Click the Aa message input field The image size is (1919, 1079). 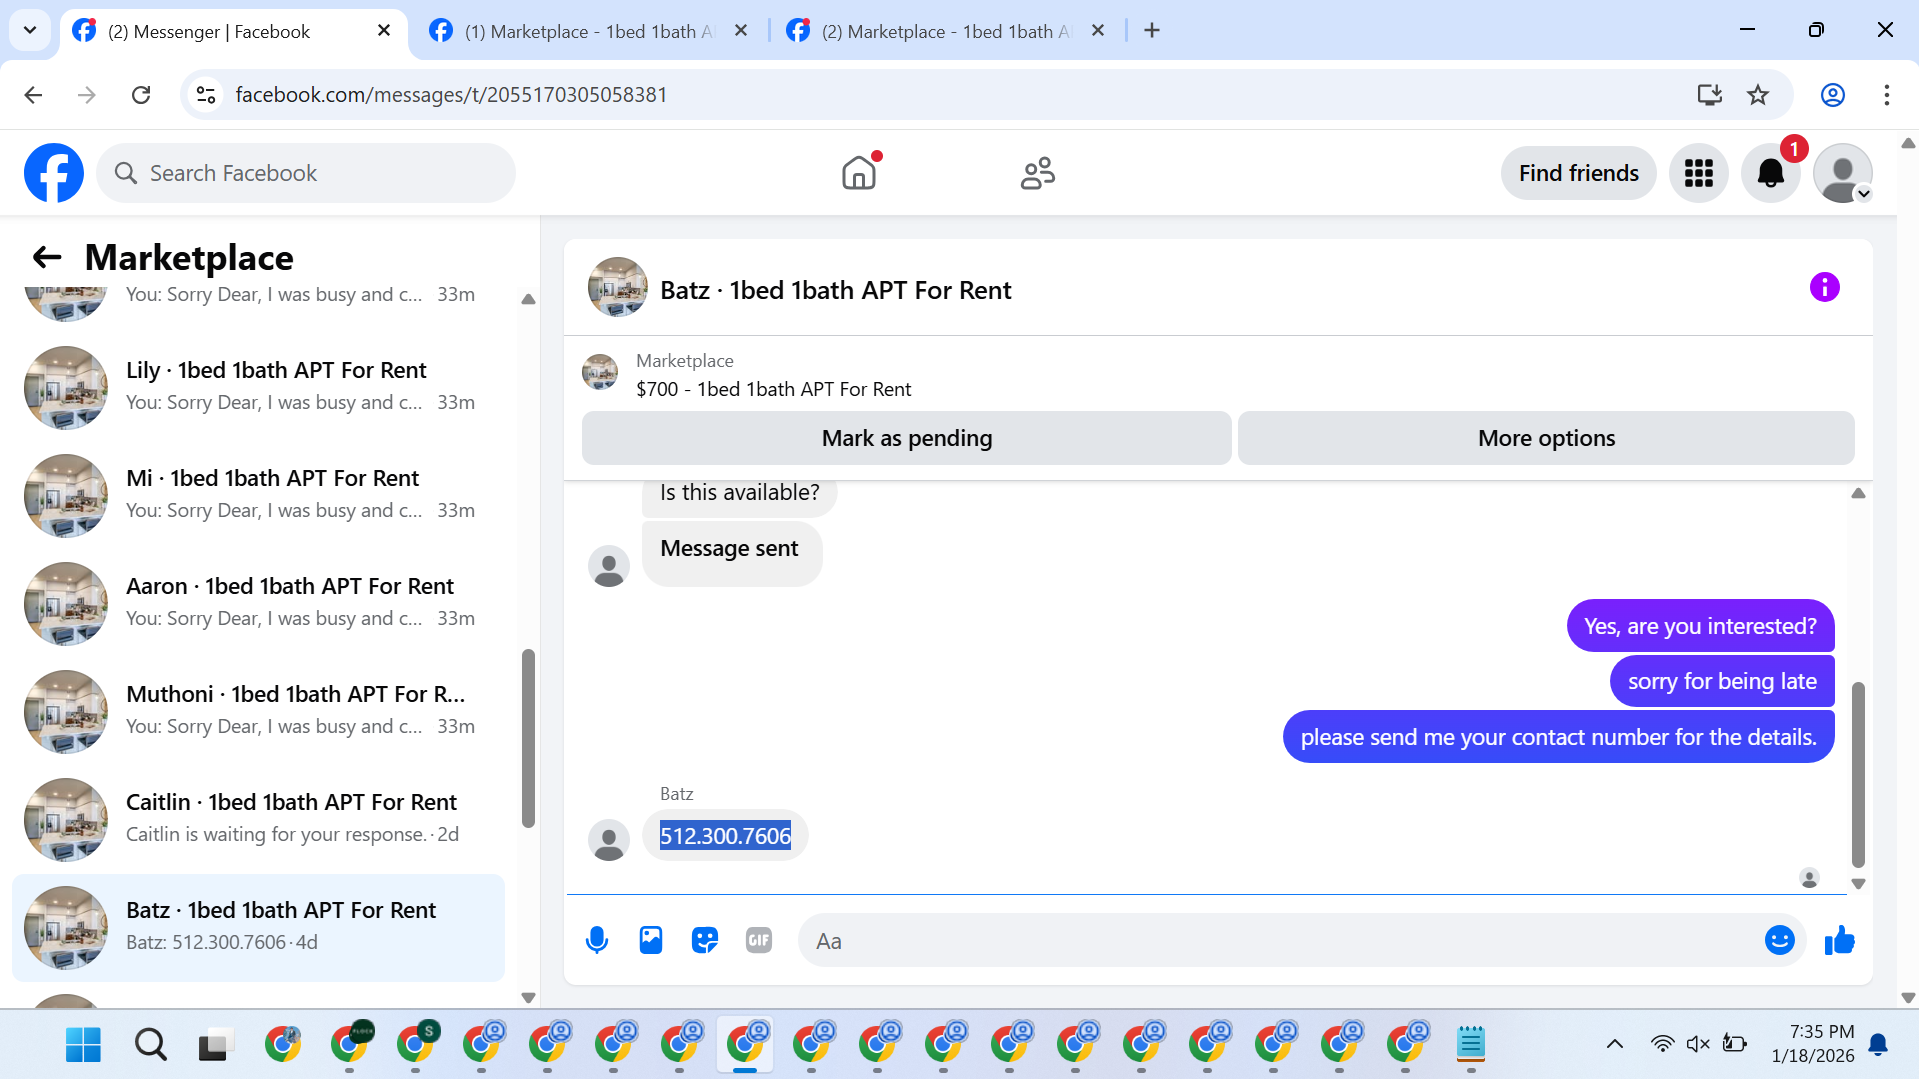[x=1280, y=941]
